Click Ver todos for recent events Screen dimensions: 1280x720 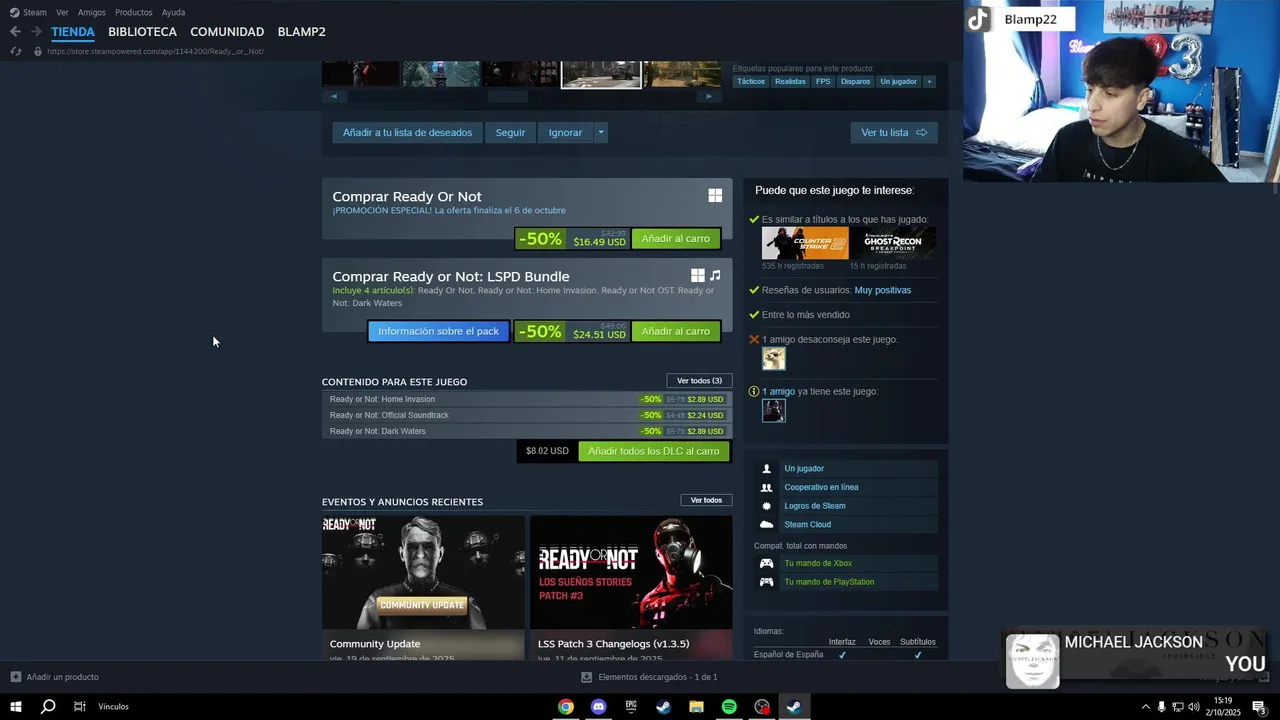pos(706,500)
